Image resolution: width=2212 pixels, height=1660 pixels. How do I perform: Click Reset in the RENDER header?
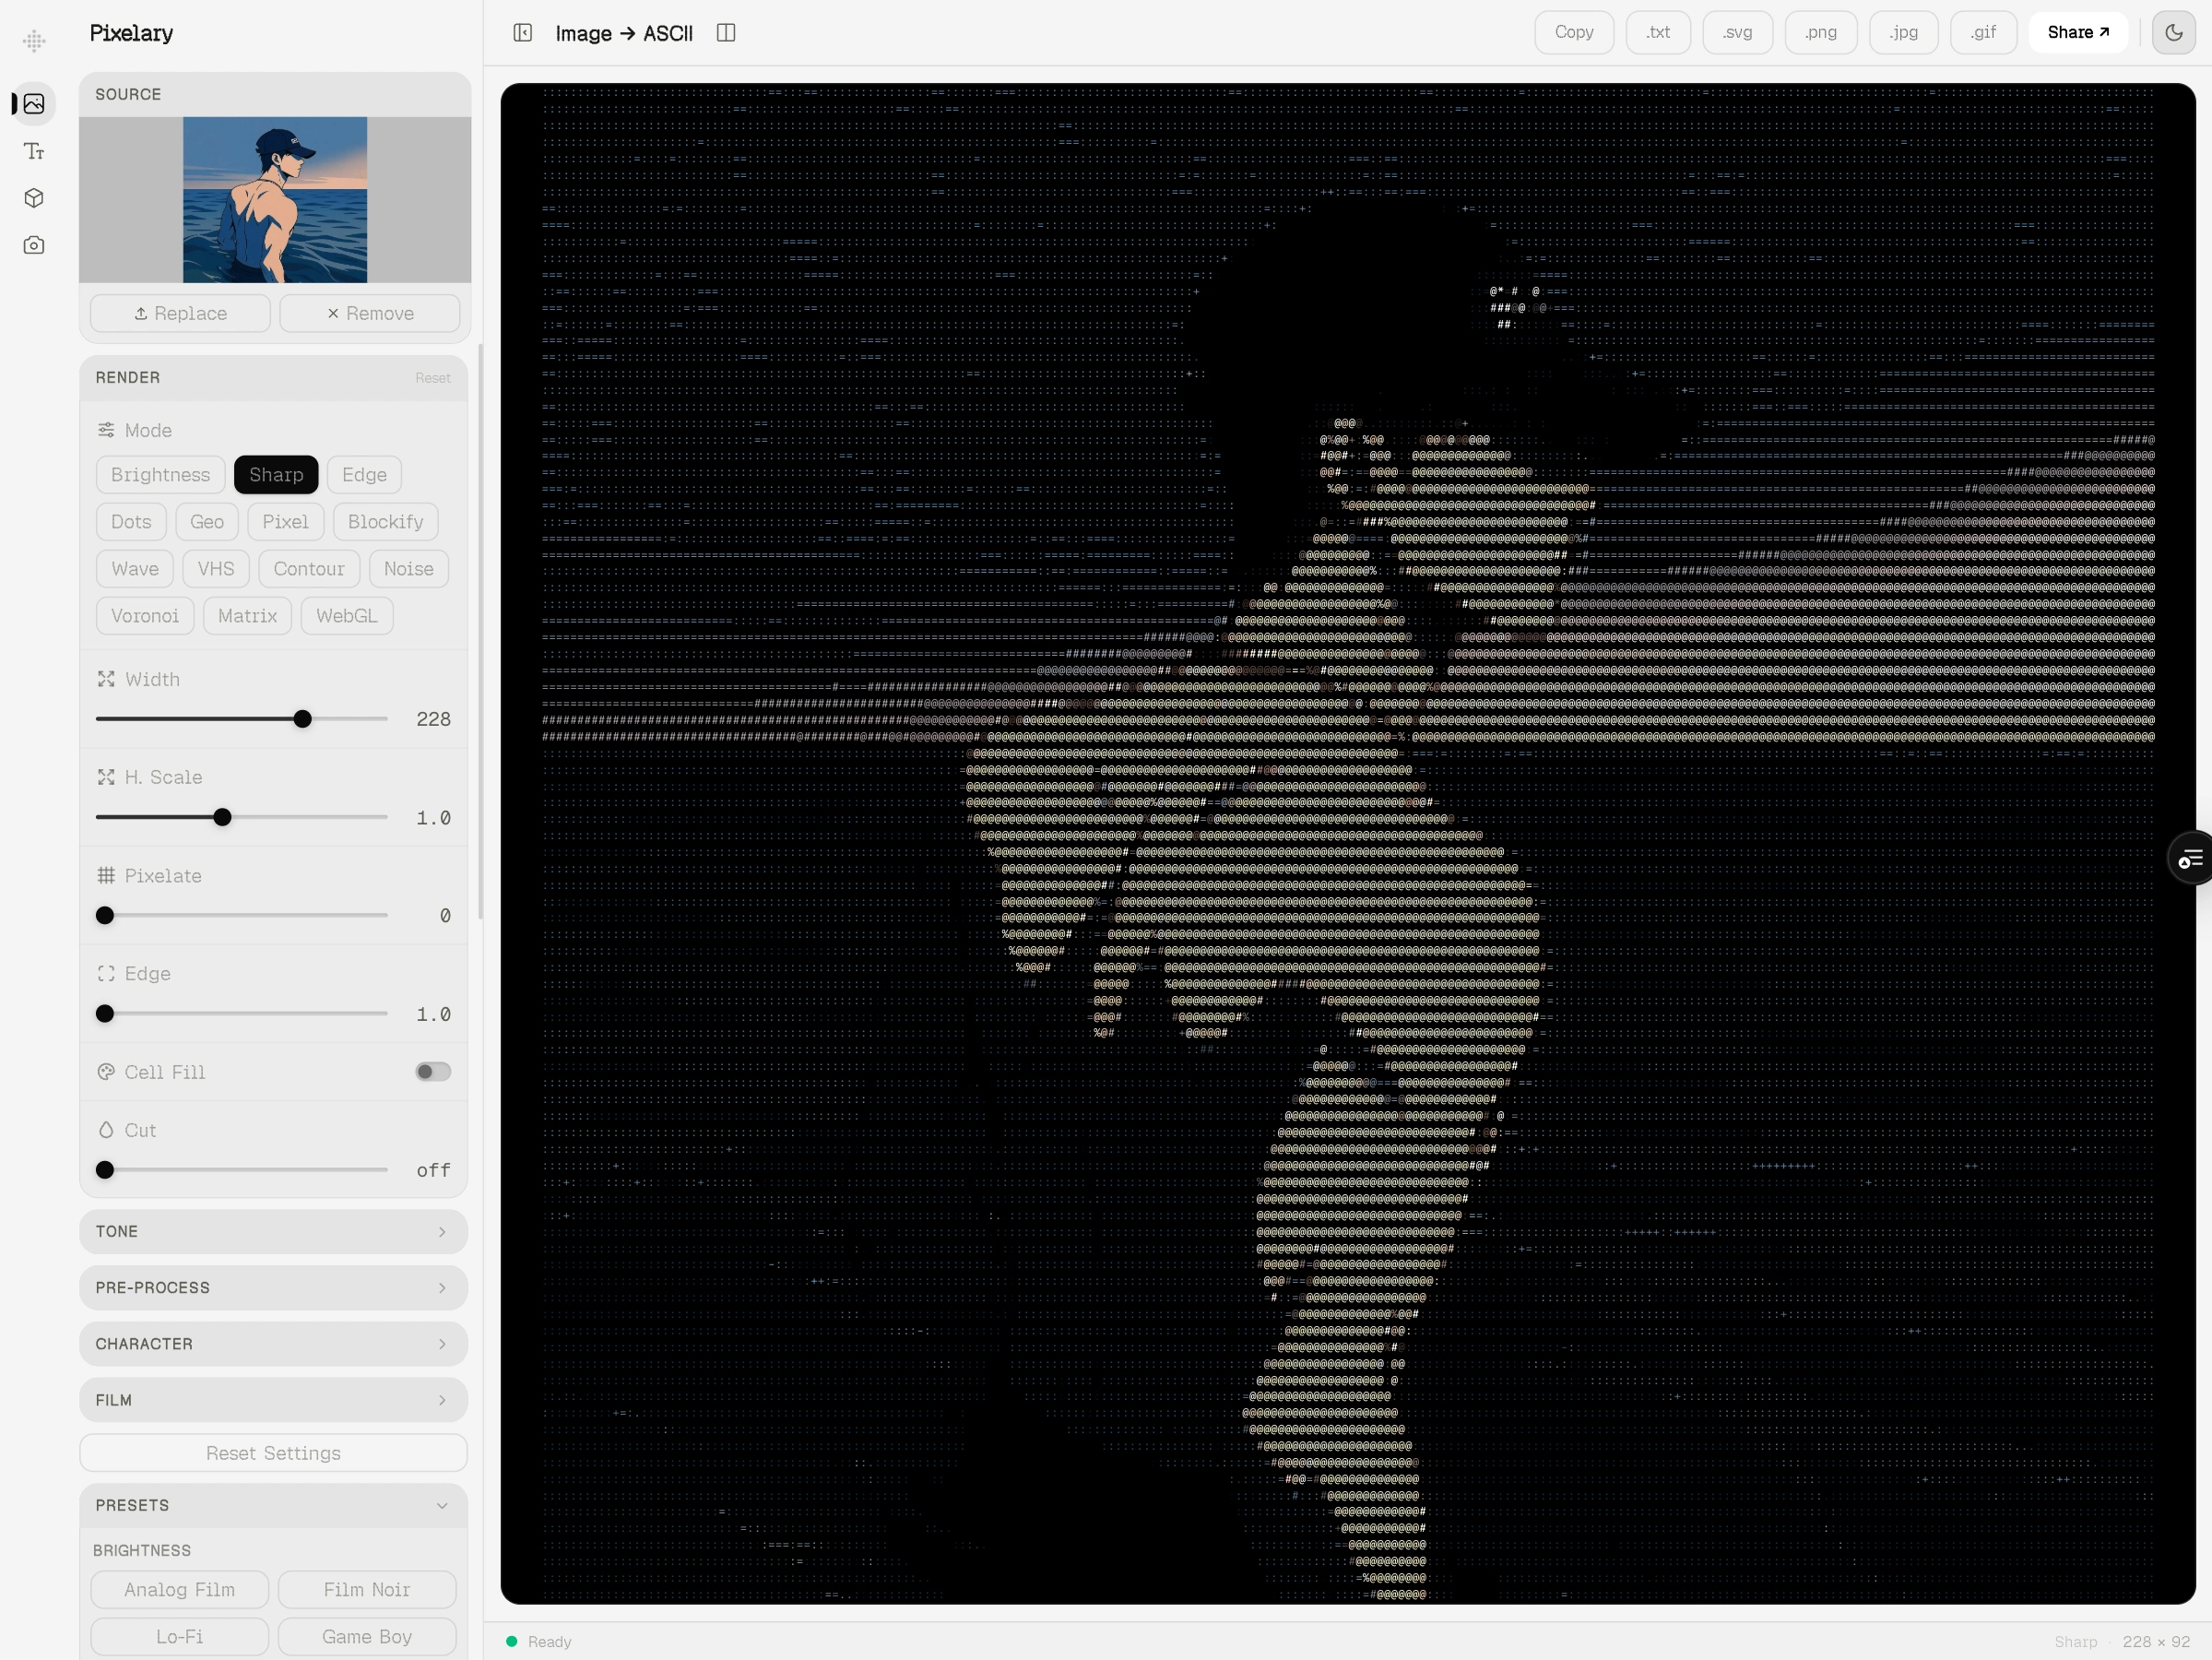(x=433, y=378)
